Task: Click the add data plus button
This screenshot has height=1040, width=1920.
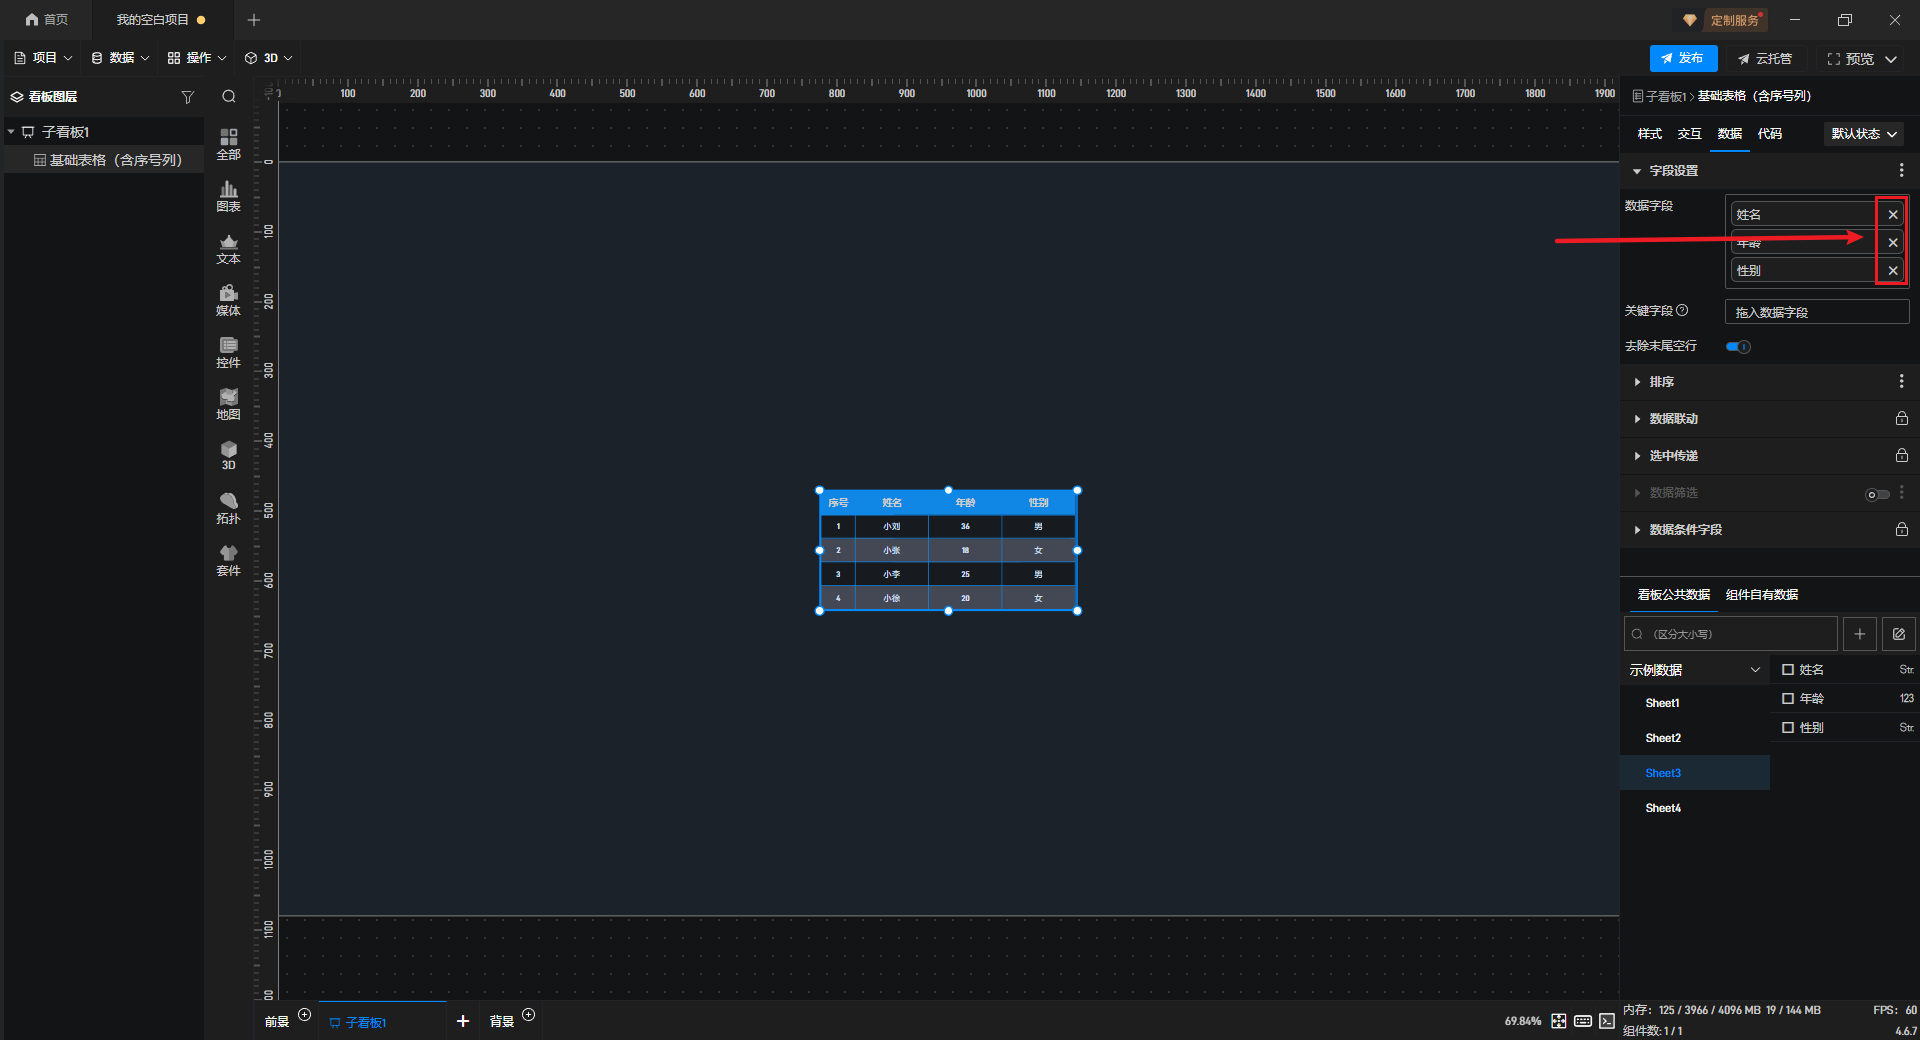Action: click(x=1859, y=634)
